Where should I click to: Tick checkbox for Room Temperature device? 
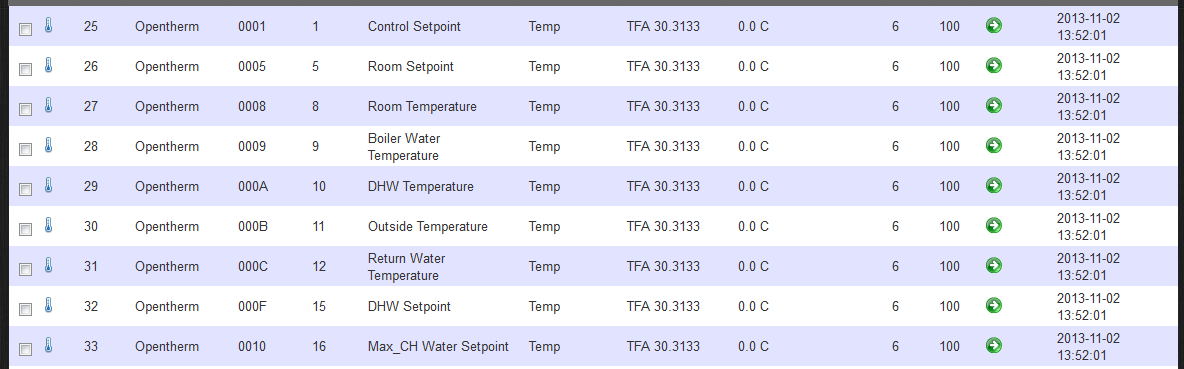point(26,109)
